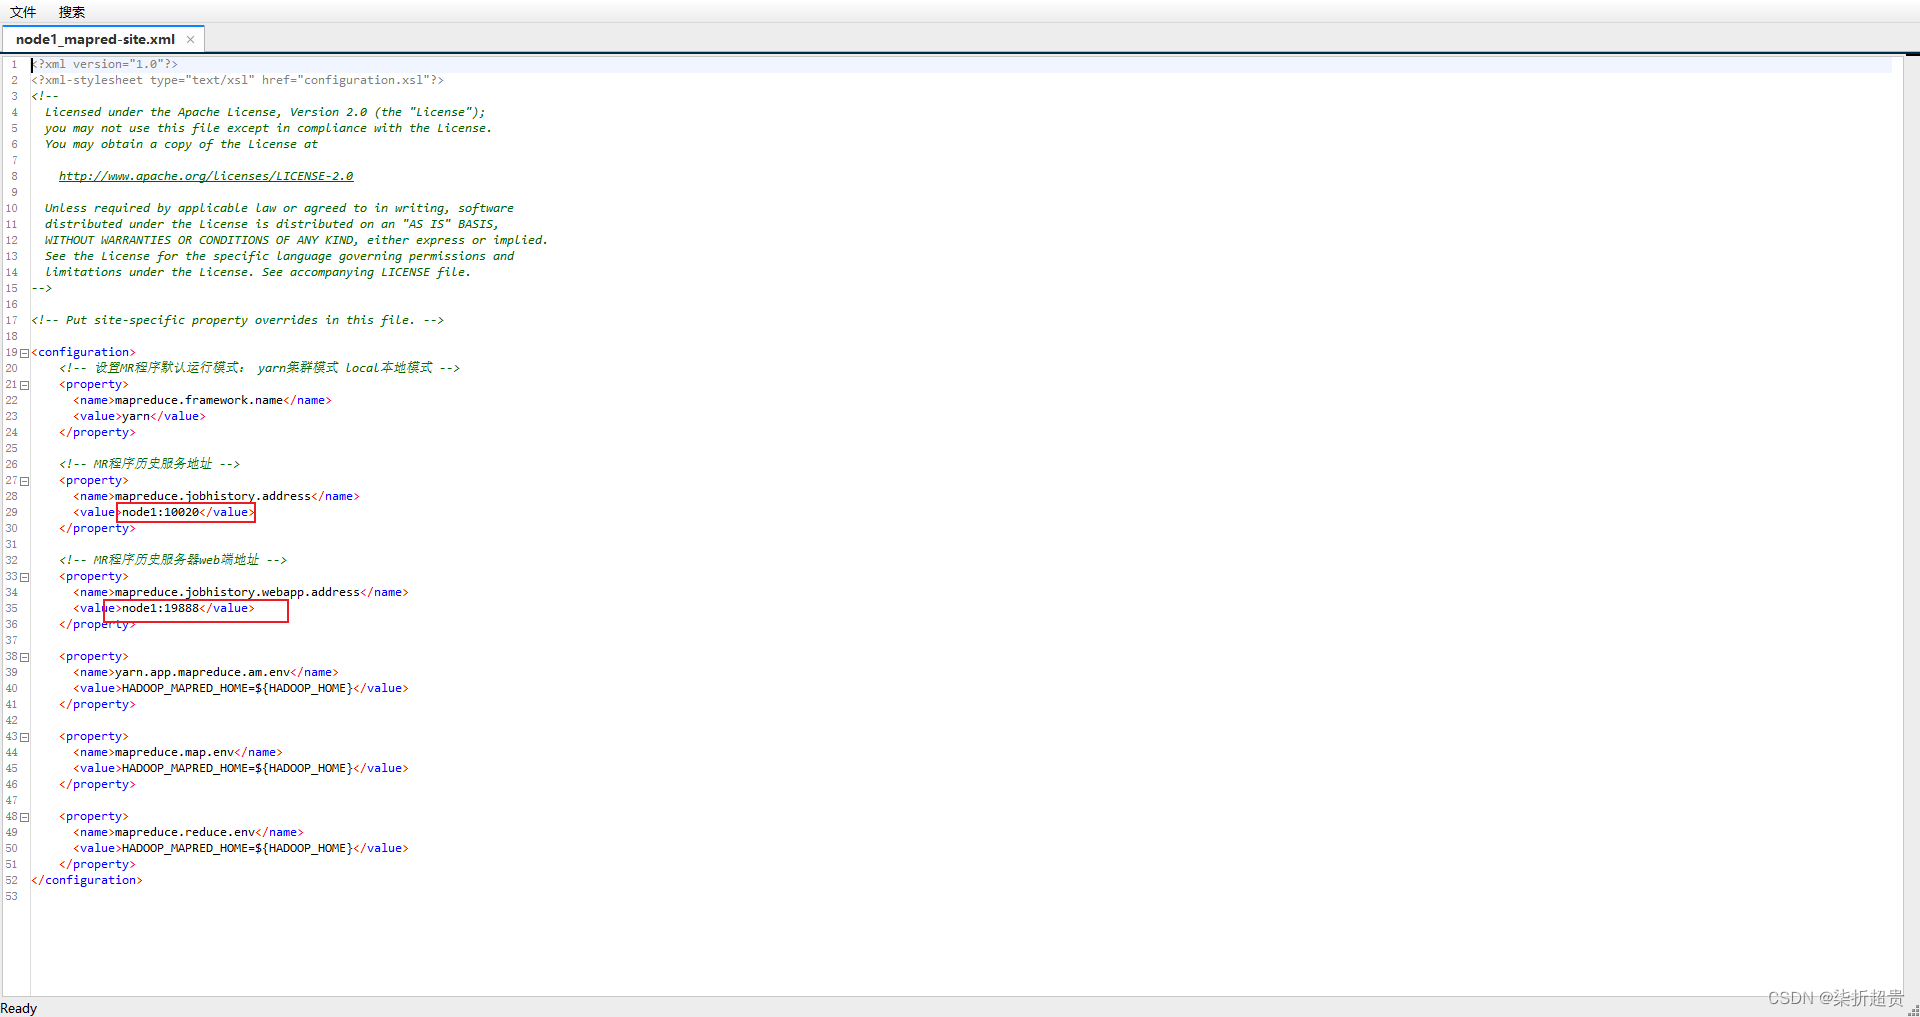Click the opening configuration tag

point(83,352)
